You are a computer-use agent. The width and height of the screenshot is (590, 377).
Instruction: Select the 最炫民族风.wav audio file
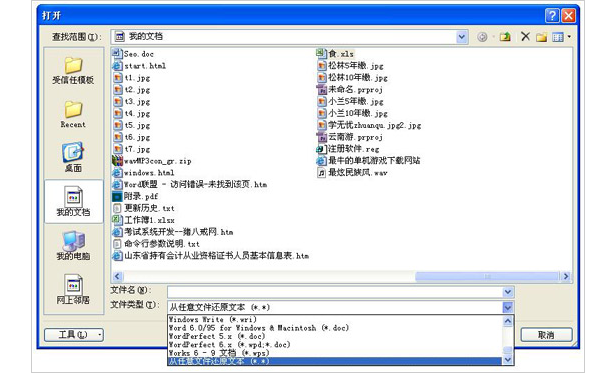click(352, 173)
